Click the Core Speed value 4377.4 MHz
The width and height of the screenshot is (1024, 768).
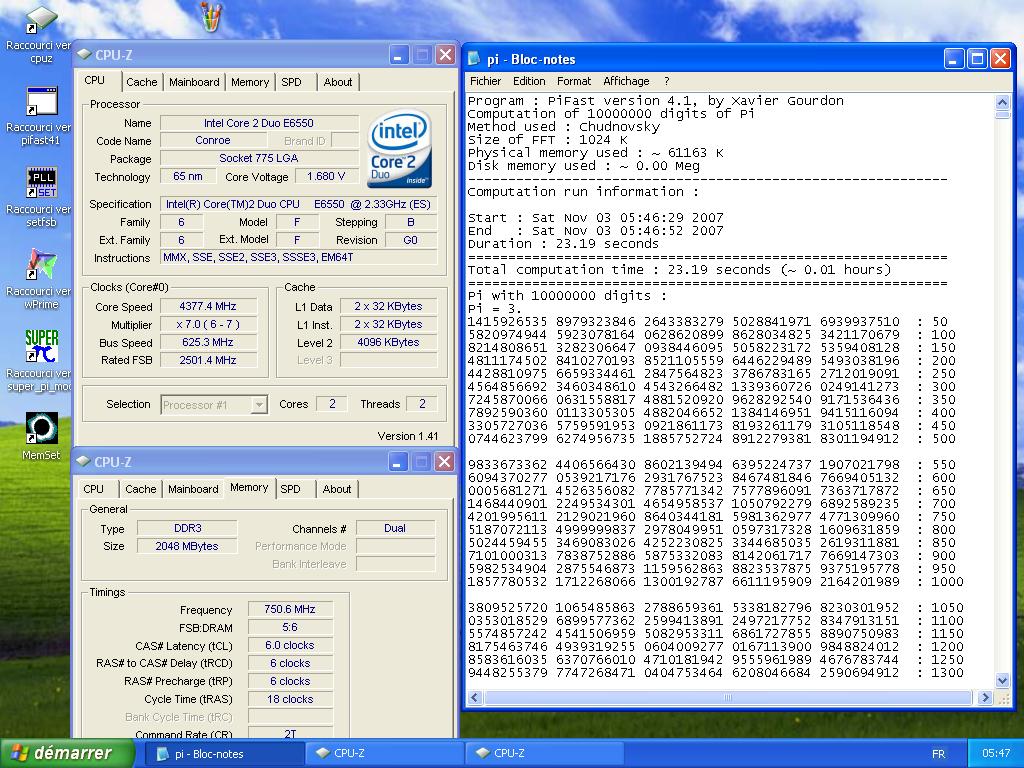208,306
